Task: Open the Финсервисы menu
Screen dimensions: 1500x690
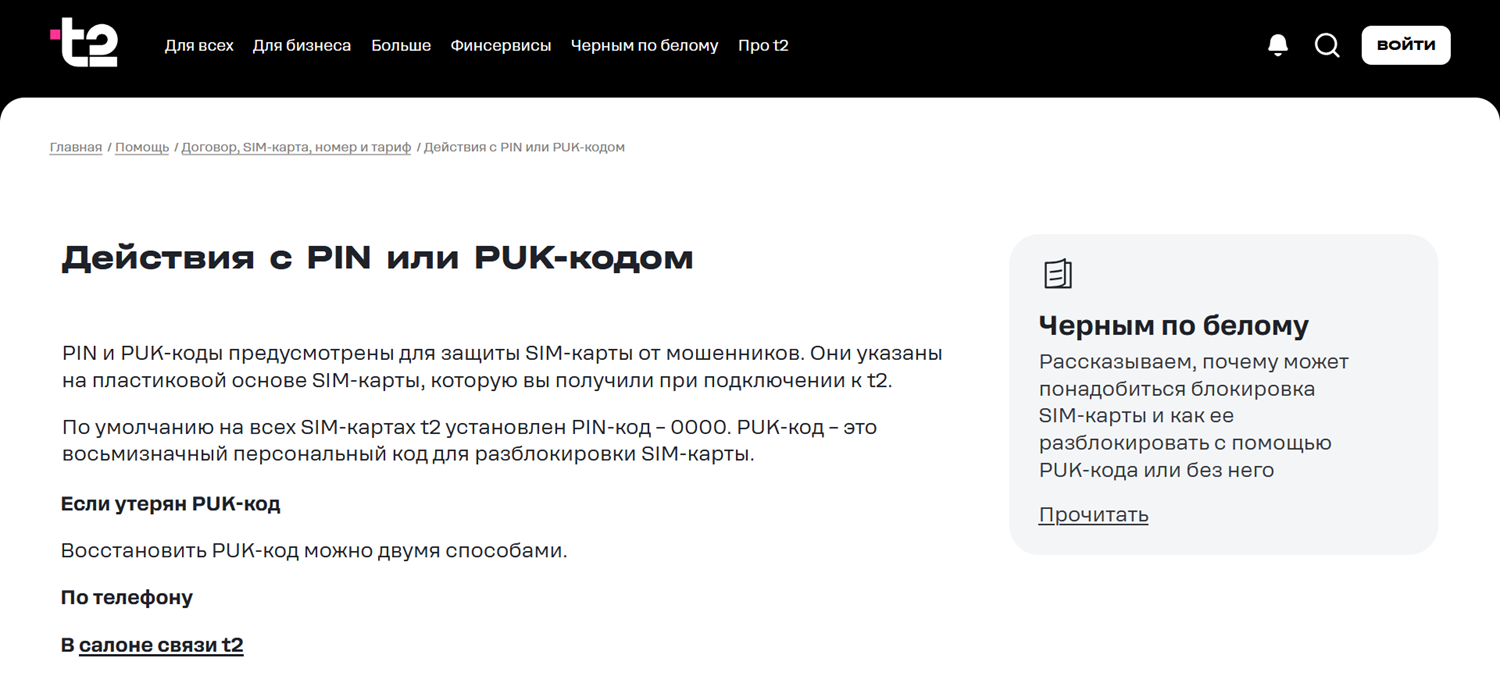Action: (501, 45)
